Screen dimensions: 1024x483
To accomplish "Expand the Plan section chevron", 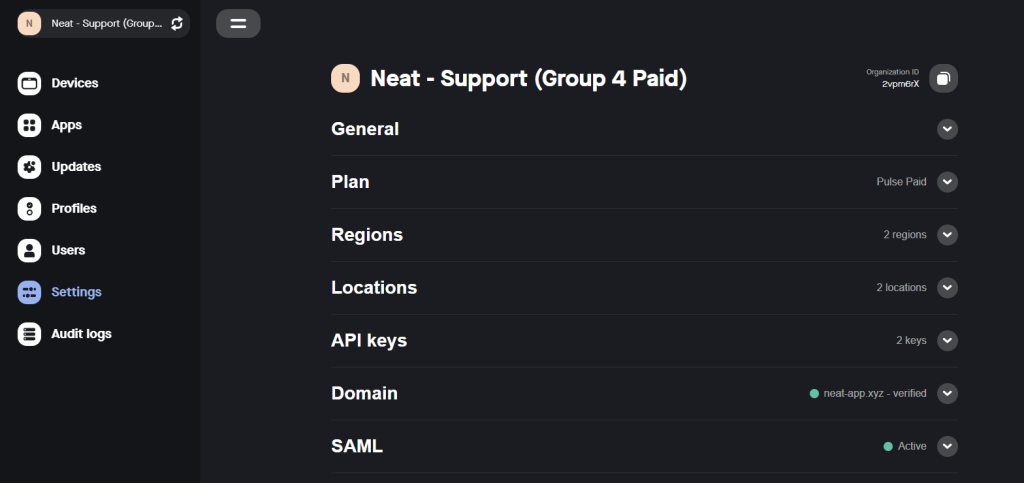I will [x=947, y=182].
